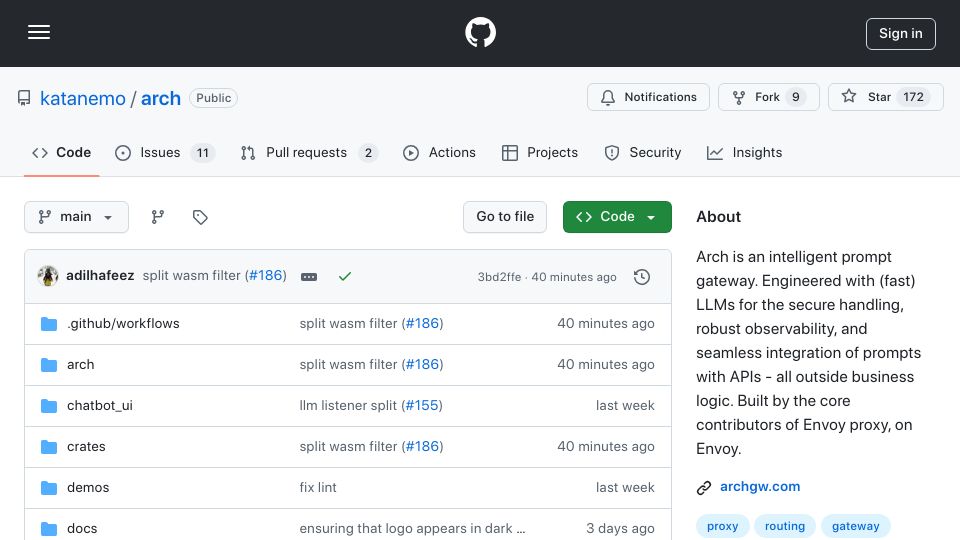Open the Insights tab

click(744, 152)
